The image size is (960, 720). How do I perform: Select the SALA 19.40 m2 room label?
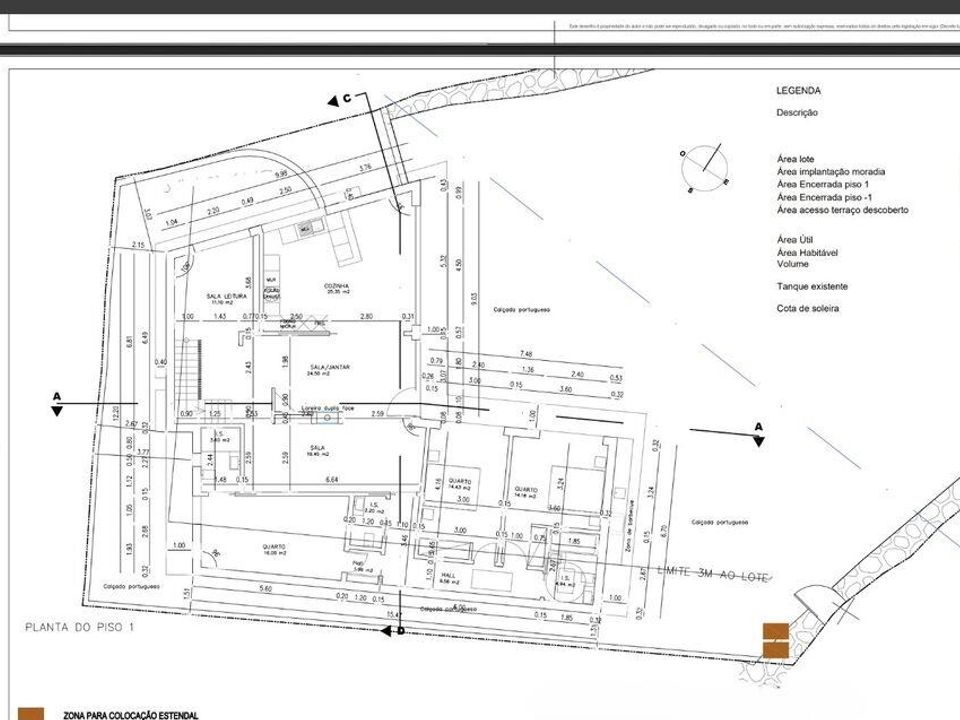(x=318, y=451)
